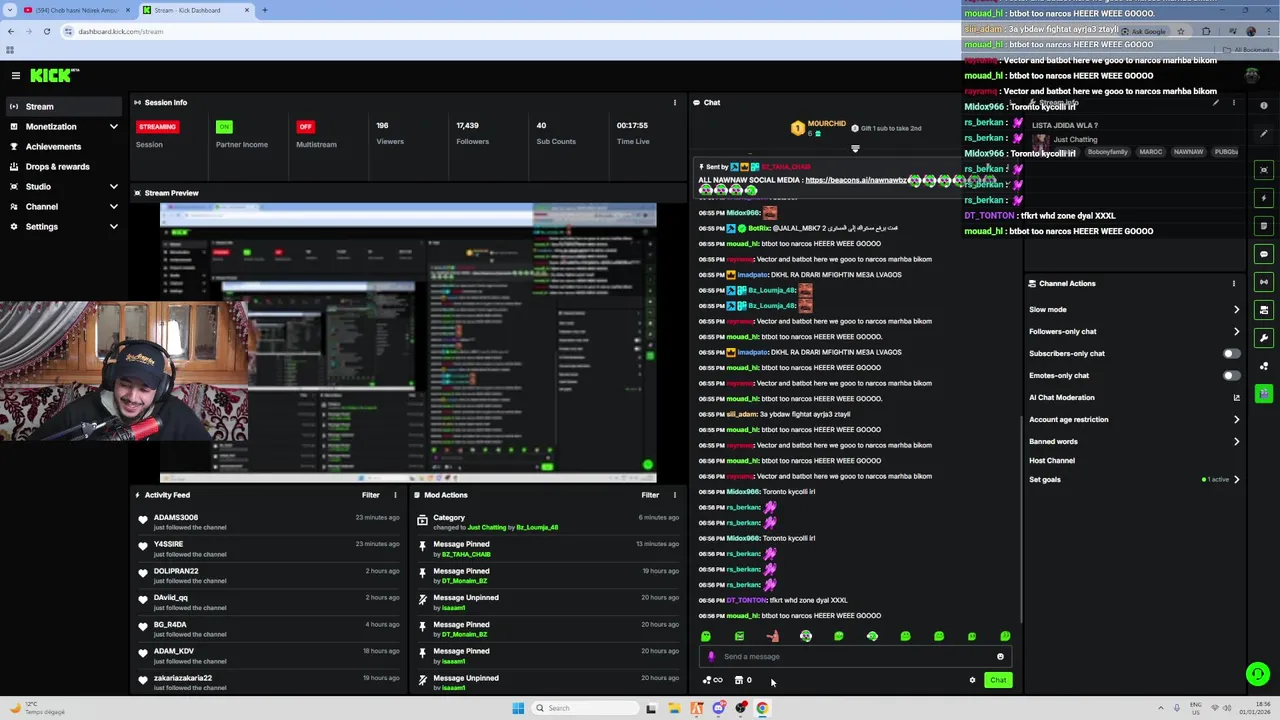The image size is (1280, 720).
Task: Collapse the pinned gift header arrow in chat
Action: 855,149
